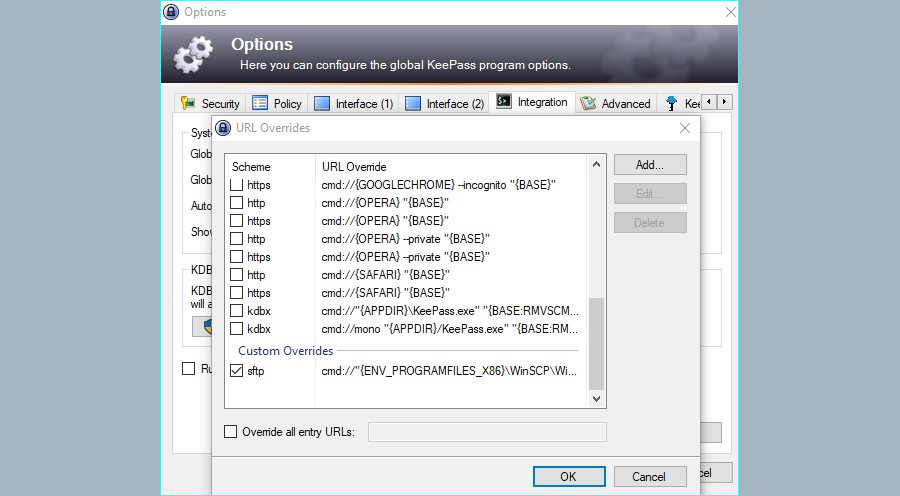Click the URL Override column header
This screenshot has width=900, height=496.
tap(354, 166)
